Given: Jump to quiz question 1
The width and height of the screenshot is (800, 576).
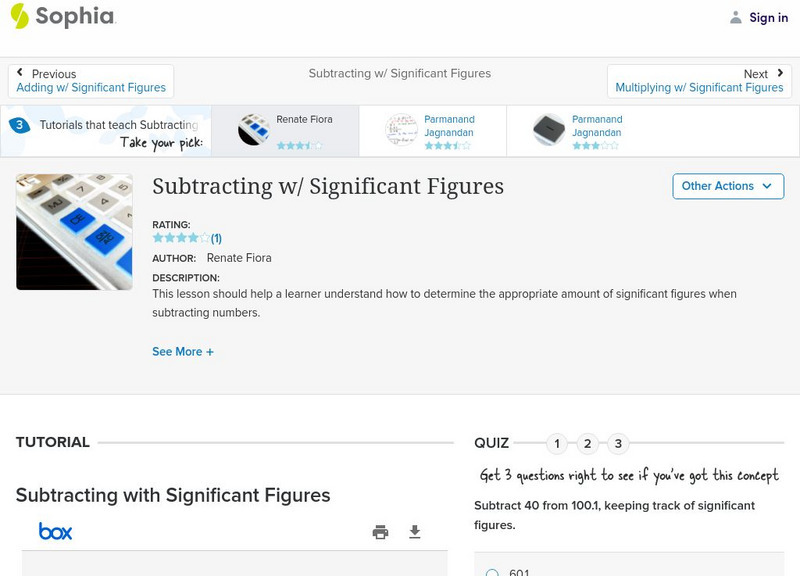Looking at the screenshot, I should click(x=557, y=443).
